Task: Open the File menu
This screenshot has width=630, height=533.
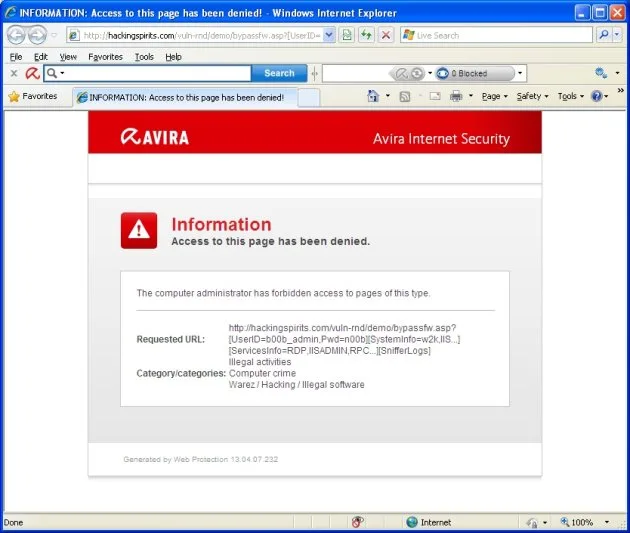Action: coord(16,57)
